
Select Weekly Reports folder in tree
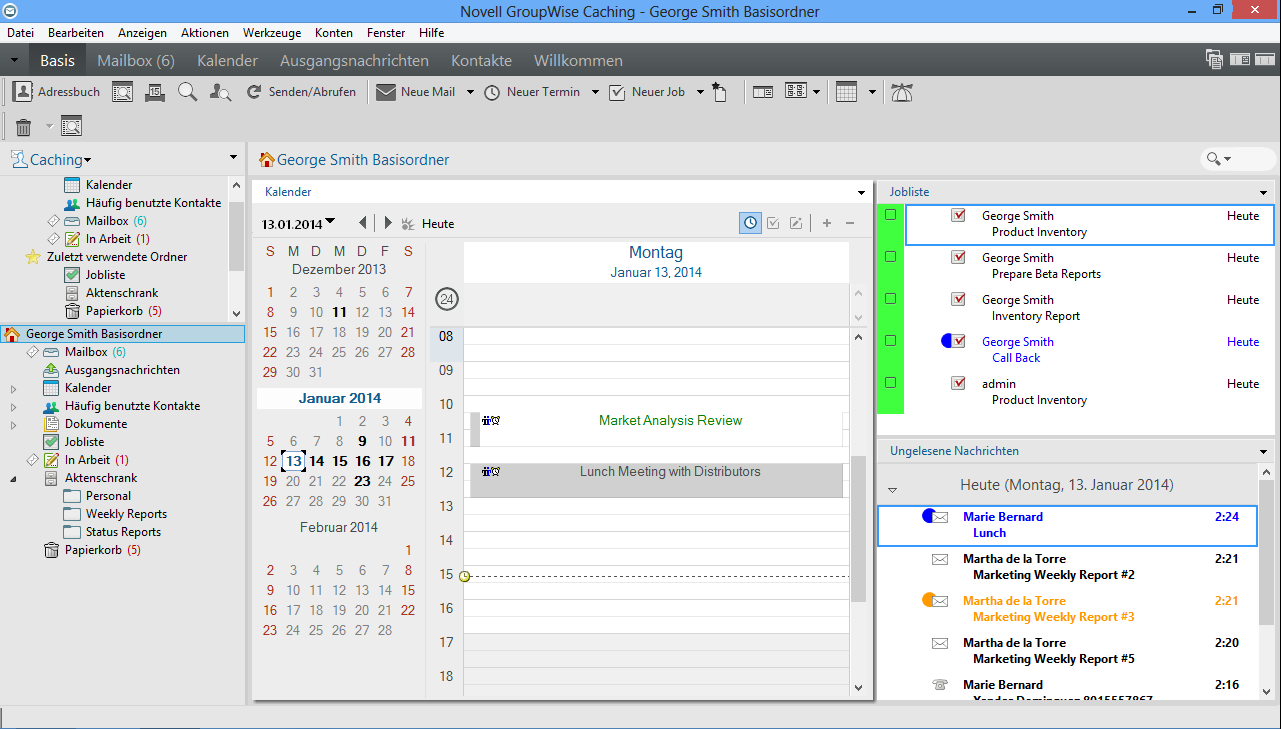[x=126, y=514]
